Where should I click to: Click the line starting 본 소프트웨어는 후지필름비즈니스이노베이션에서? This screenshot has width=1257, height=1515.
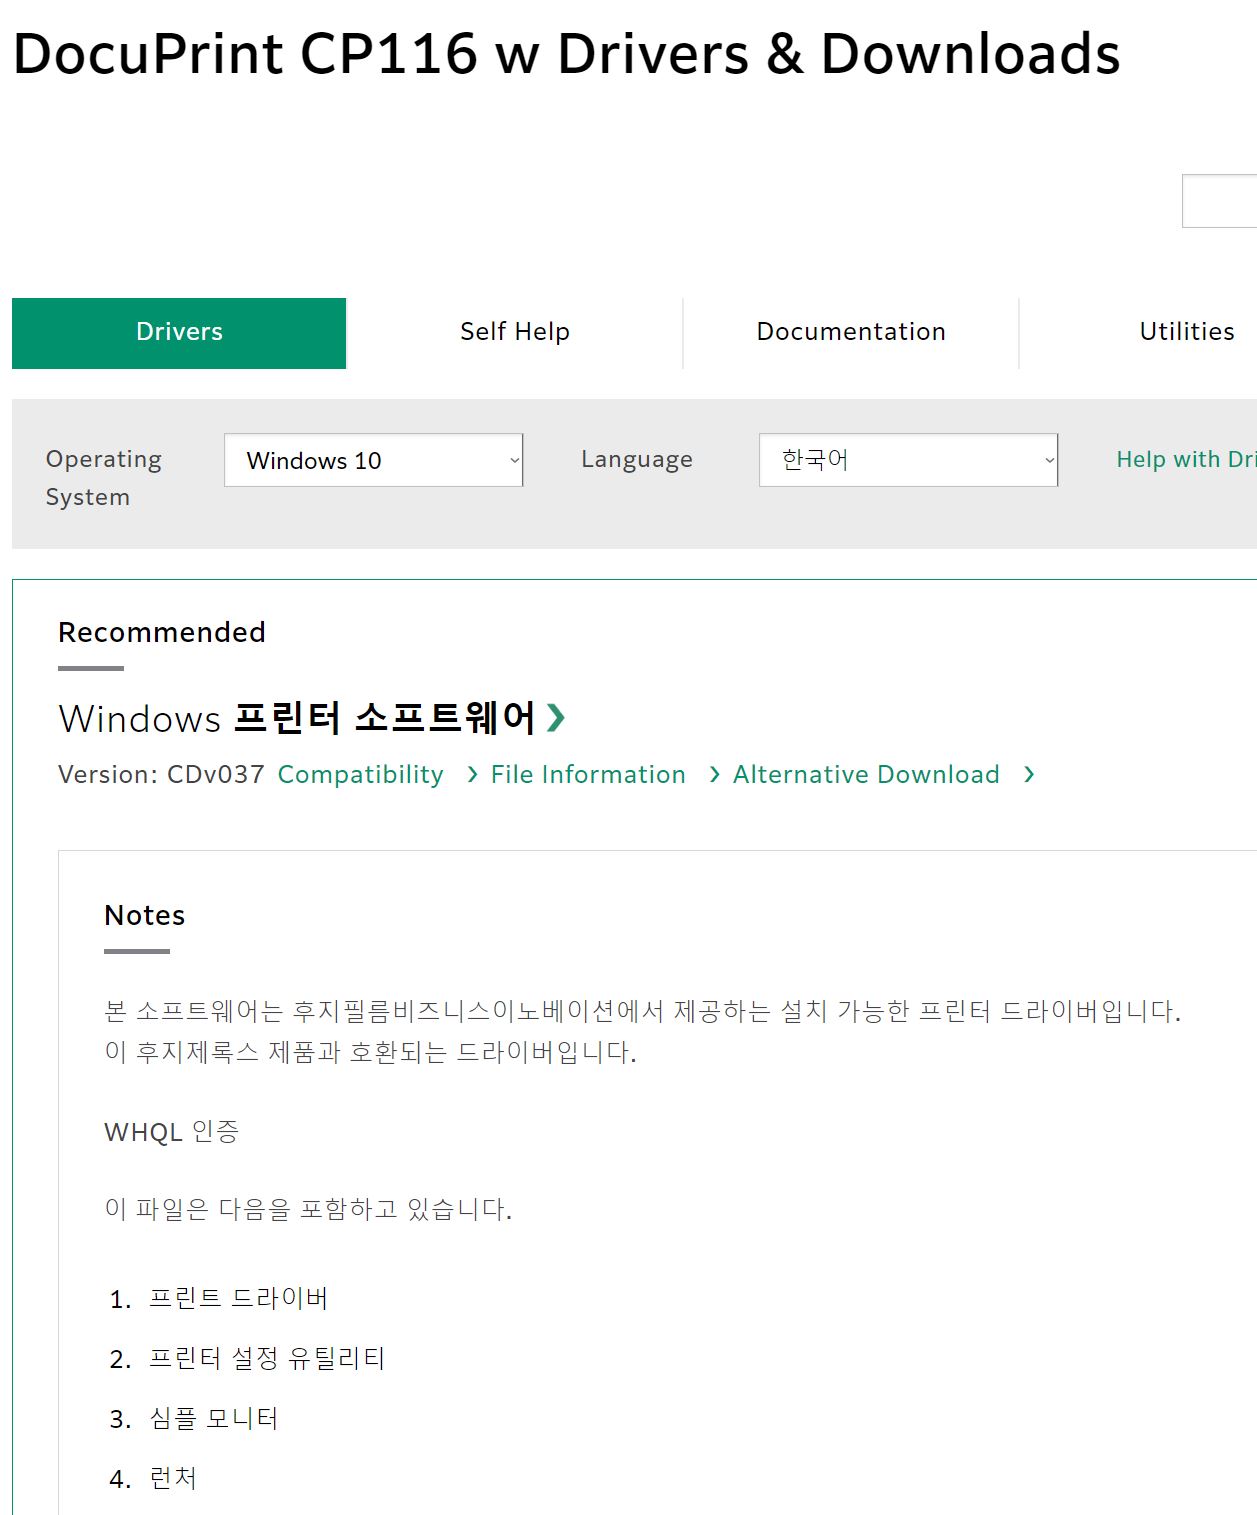tap(643, 1011)
